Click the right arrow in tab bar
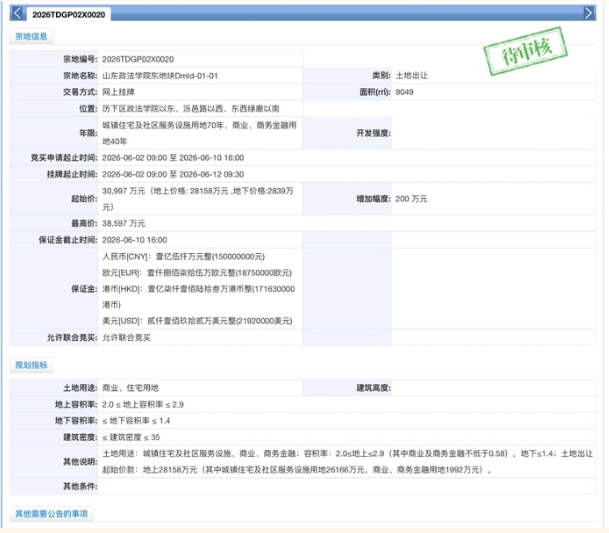Screen dimensions: 609x533 [588, 13]
